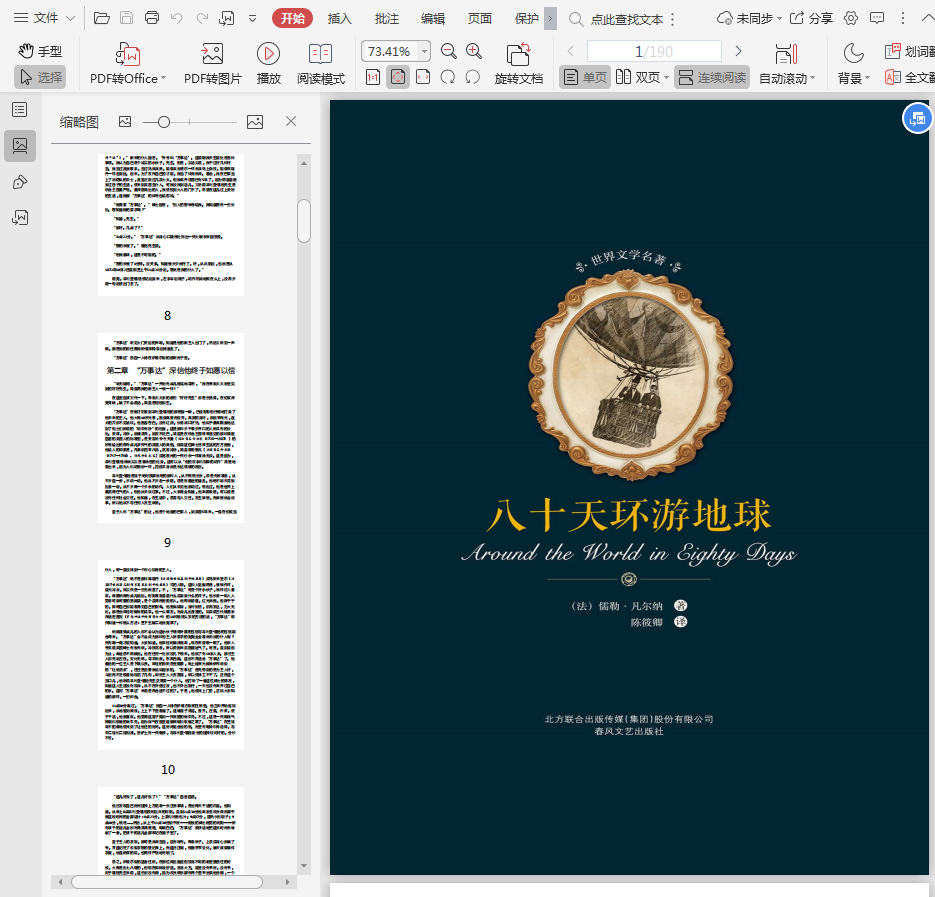This screenshot has width=935, height=897.
Task: Expand the 文件 menu dropdown
Action: 44,18
